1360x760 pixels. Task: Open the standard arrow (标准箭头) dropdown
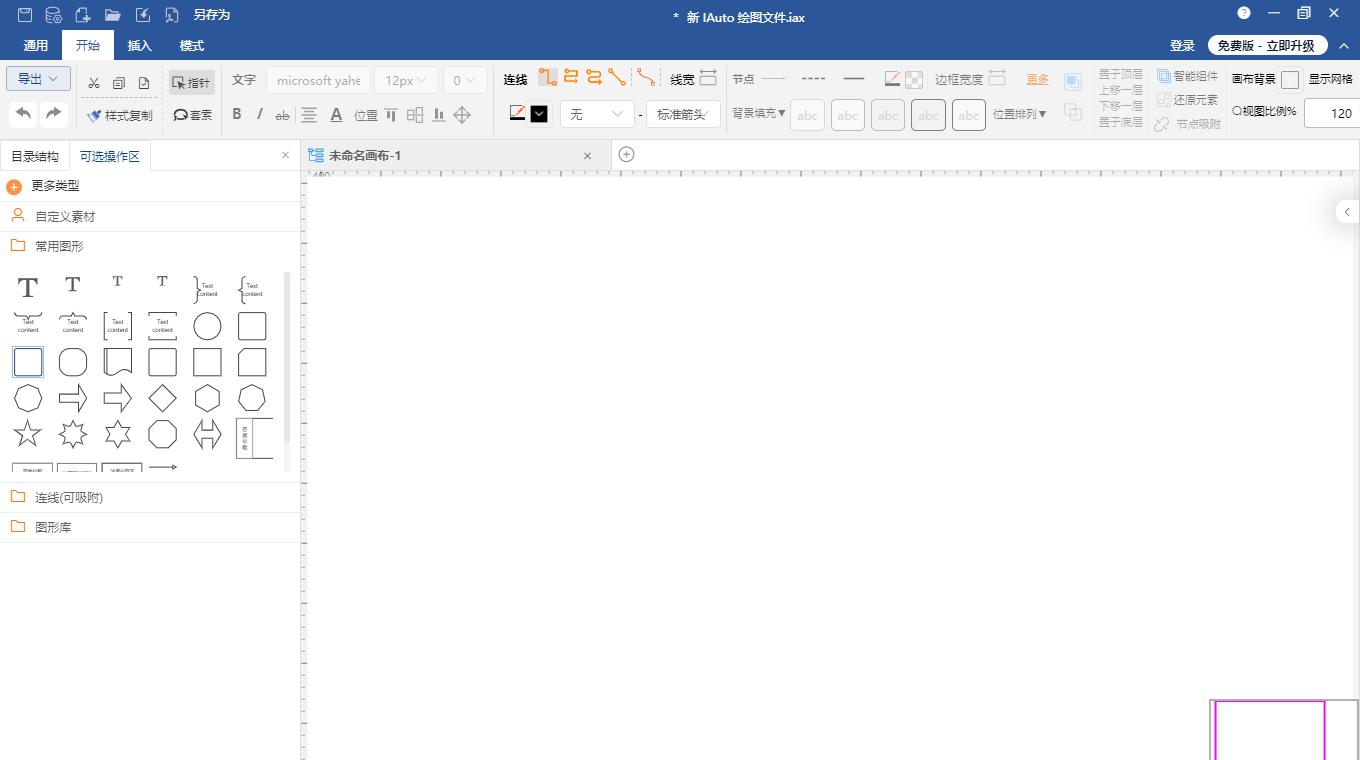(x=683, y=114)
